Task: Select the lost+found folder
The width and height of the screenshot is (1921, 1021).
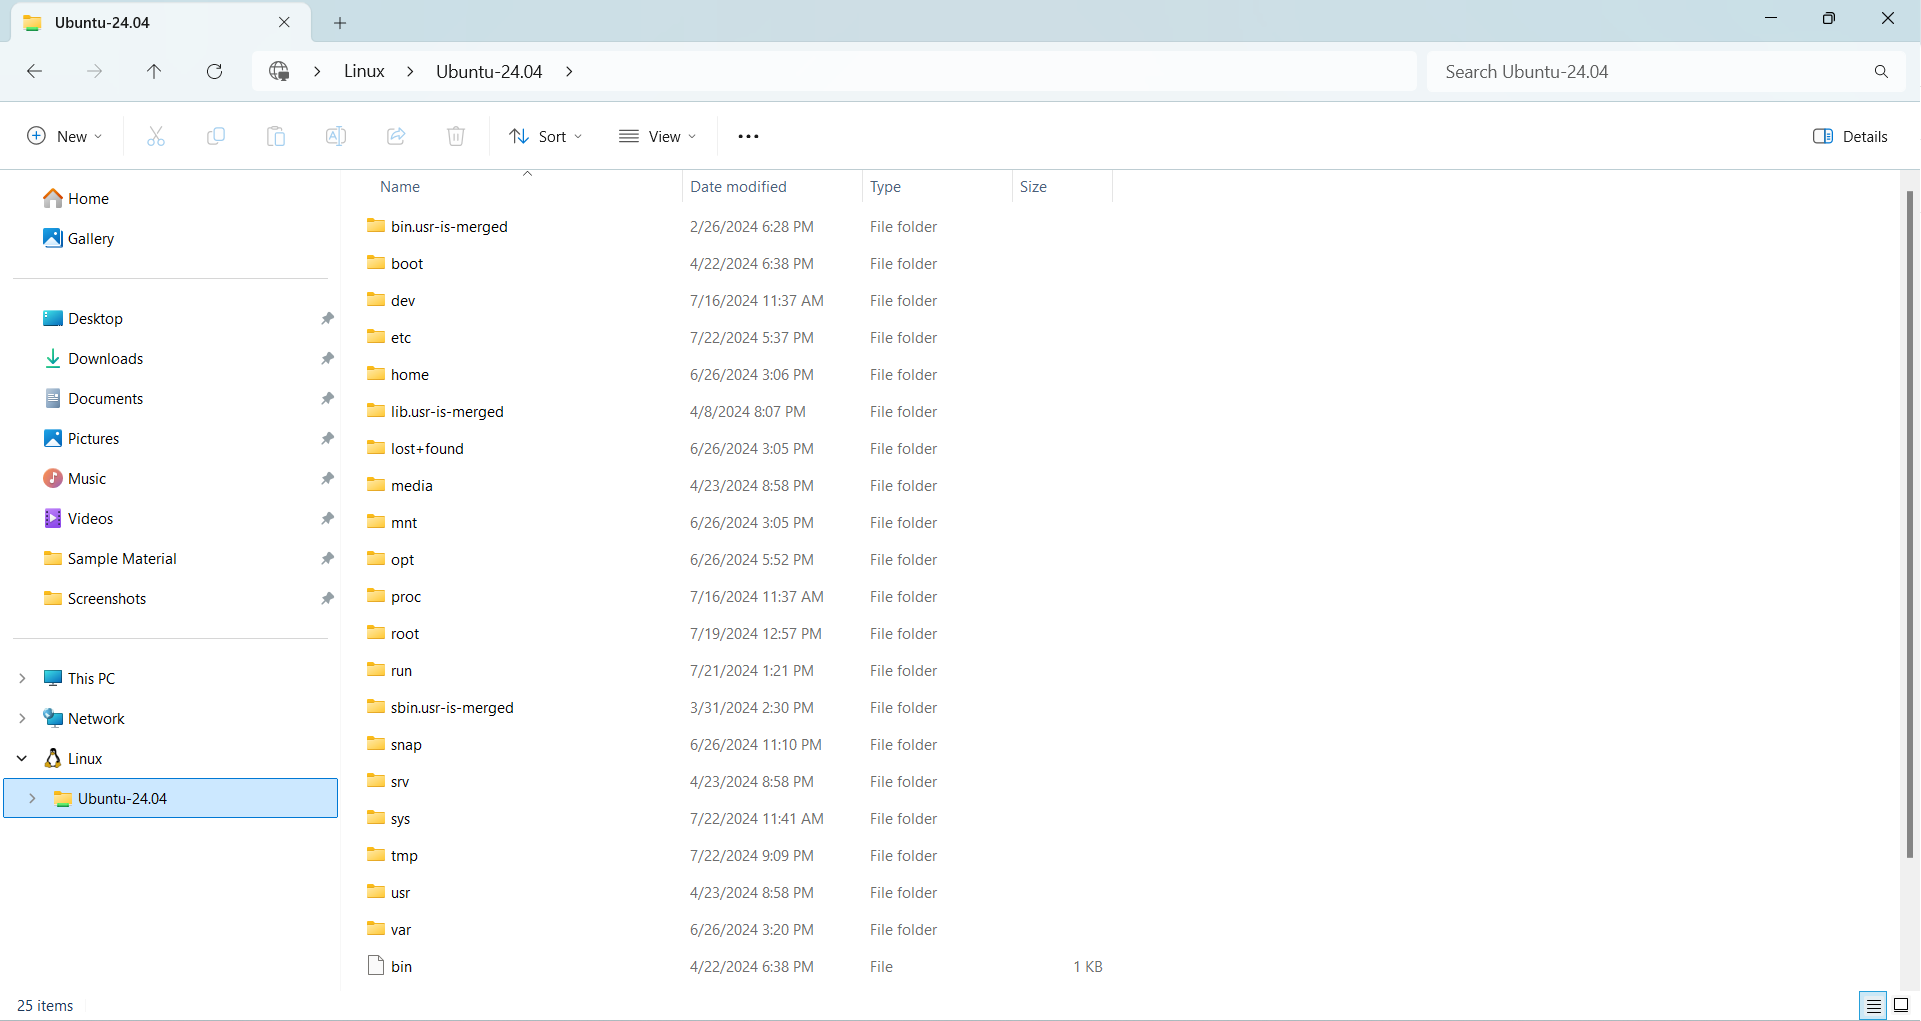Action: click(416, 449)
